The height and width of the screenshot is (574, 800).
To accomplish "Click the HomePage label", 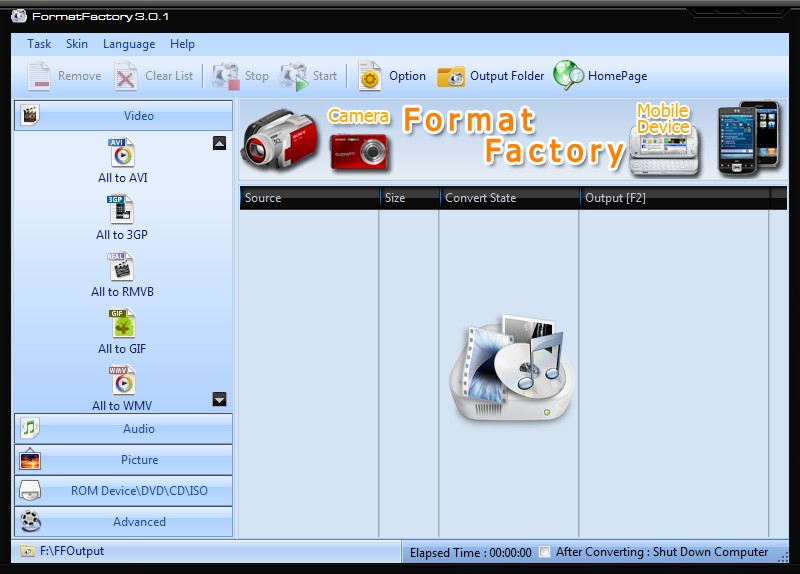I will tap(617, 76).
